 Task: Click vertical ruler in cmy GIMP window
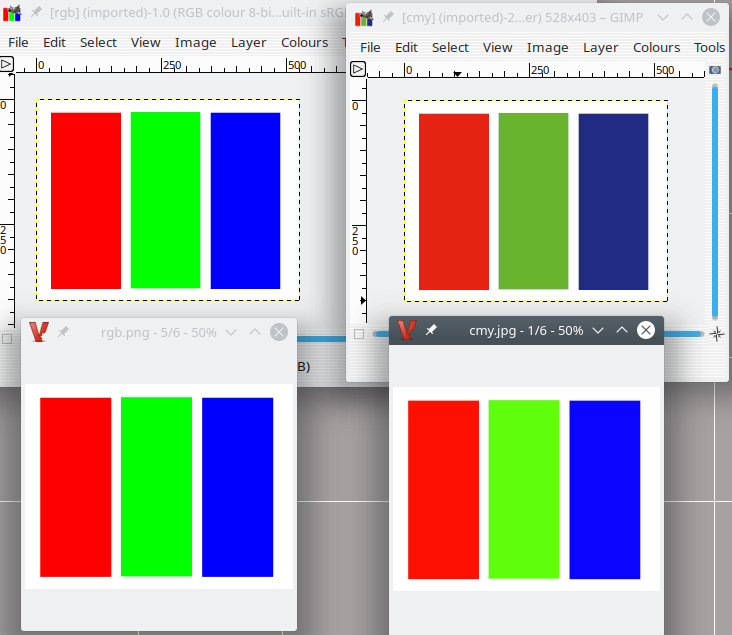359,201
